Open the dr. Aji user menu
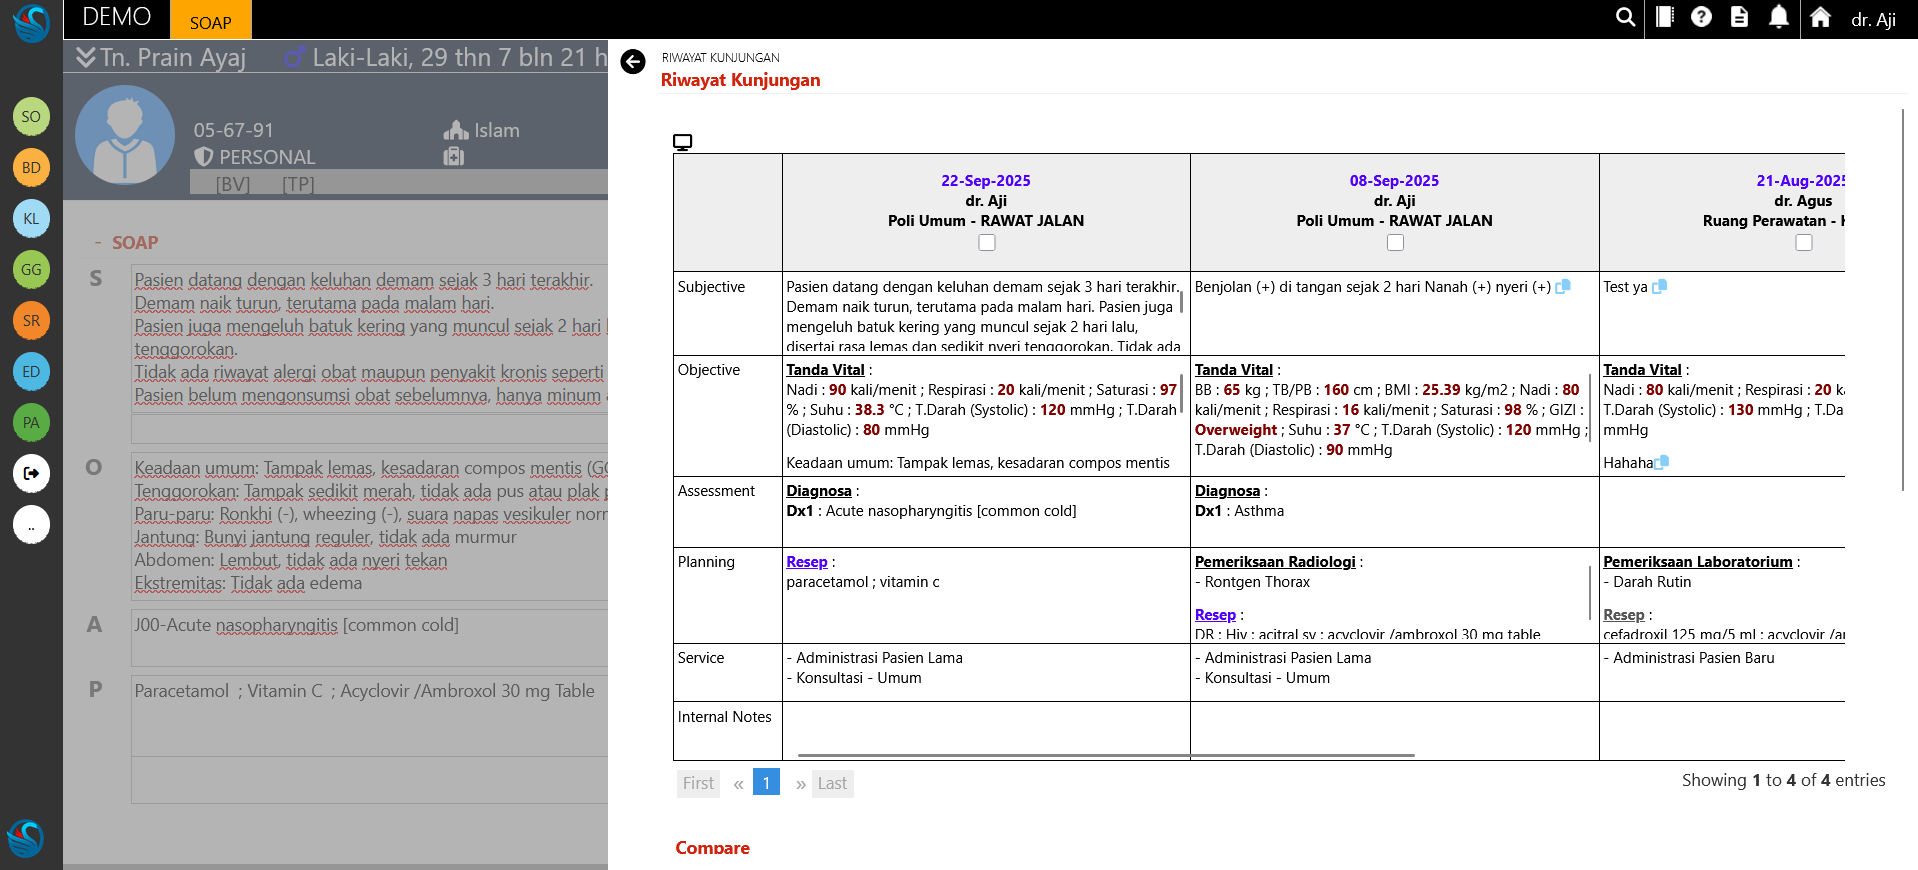The height and width of the screenshot is (870, 1918). click(x=1872, y=20)
